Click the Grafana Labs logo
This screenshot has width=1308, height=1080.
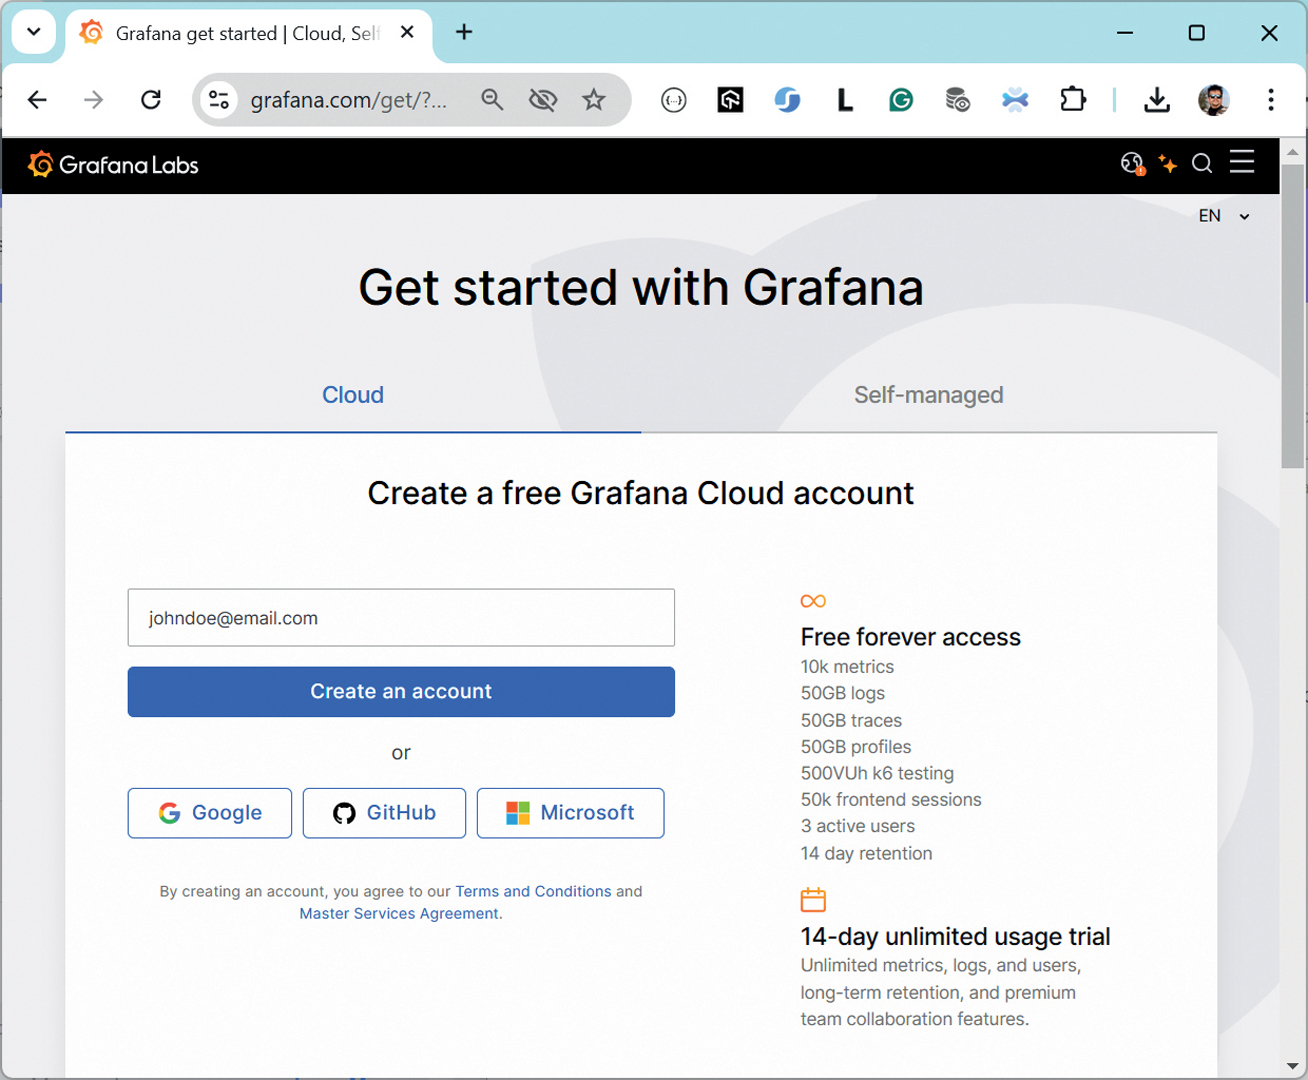pos(113,165)
